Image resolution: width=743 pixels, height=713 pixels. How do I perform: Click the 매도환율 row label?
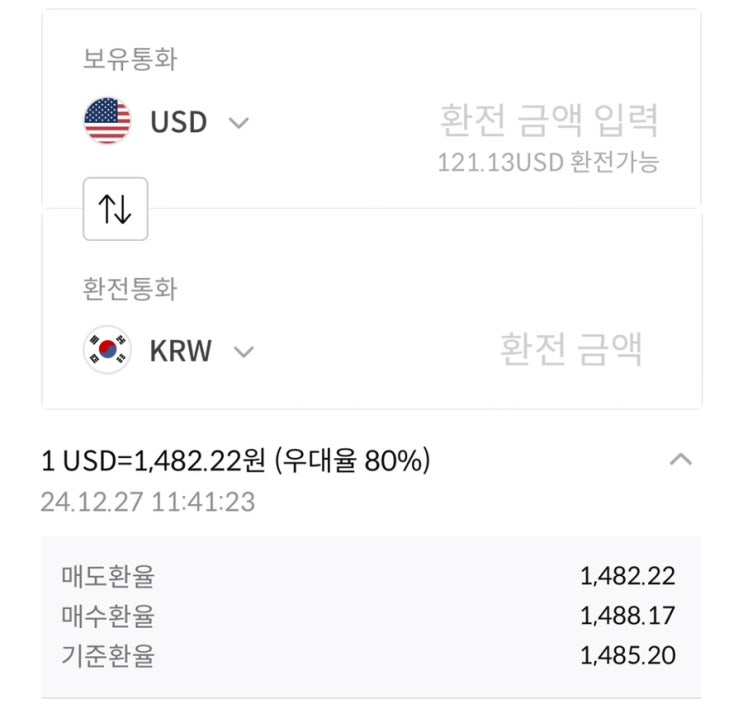tap(108, 576)
